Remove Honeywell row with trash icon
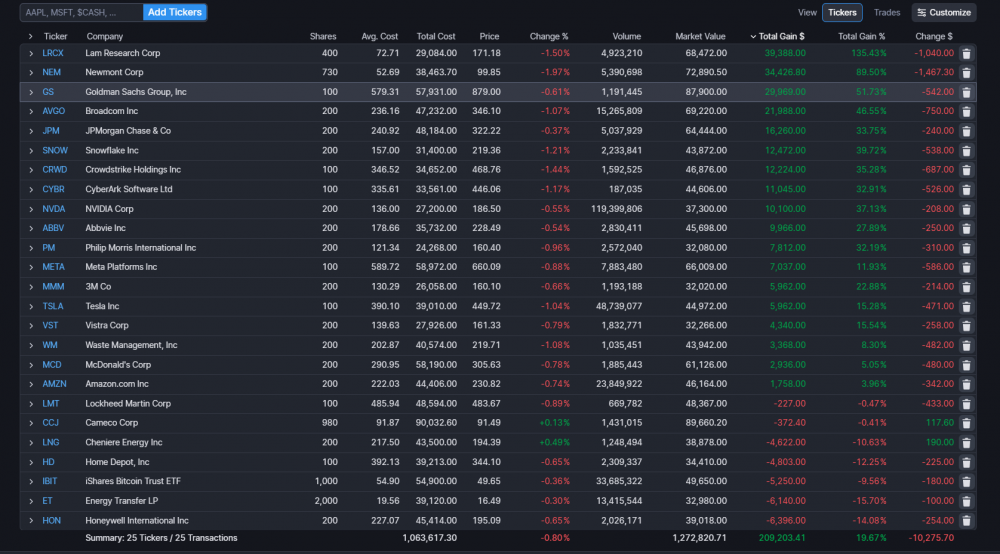1000x554 pixels. pyautogui.click(x=966, y=521)
